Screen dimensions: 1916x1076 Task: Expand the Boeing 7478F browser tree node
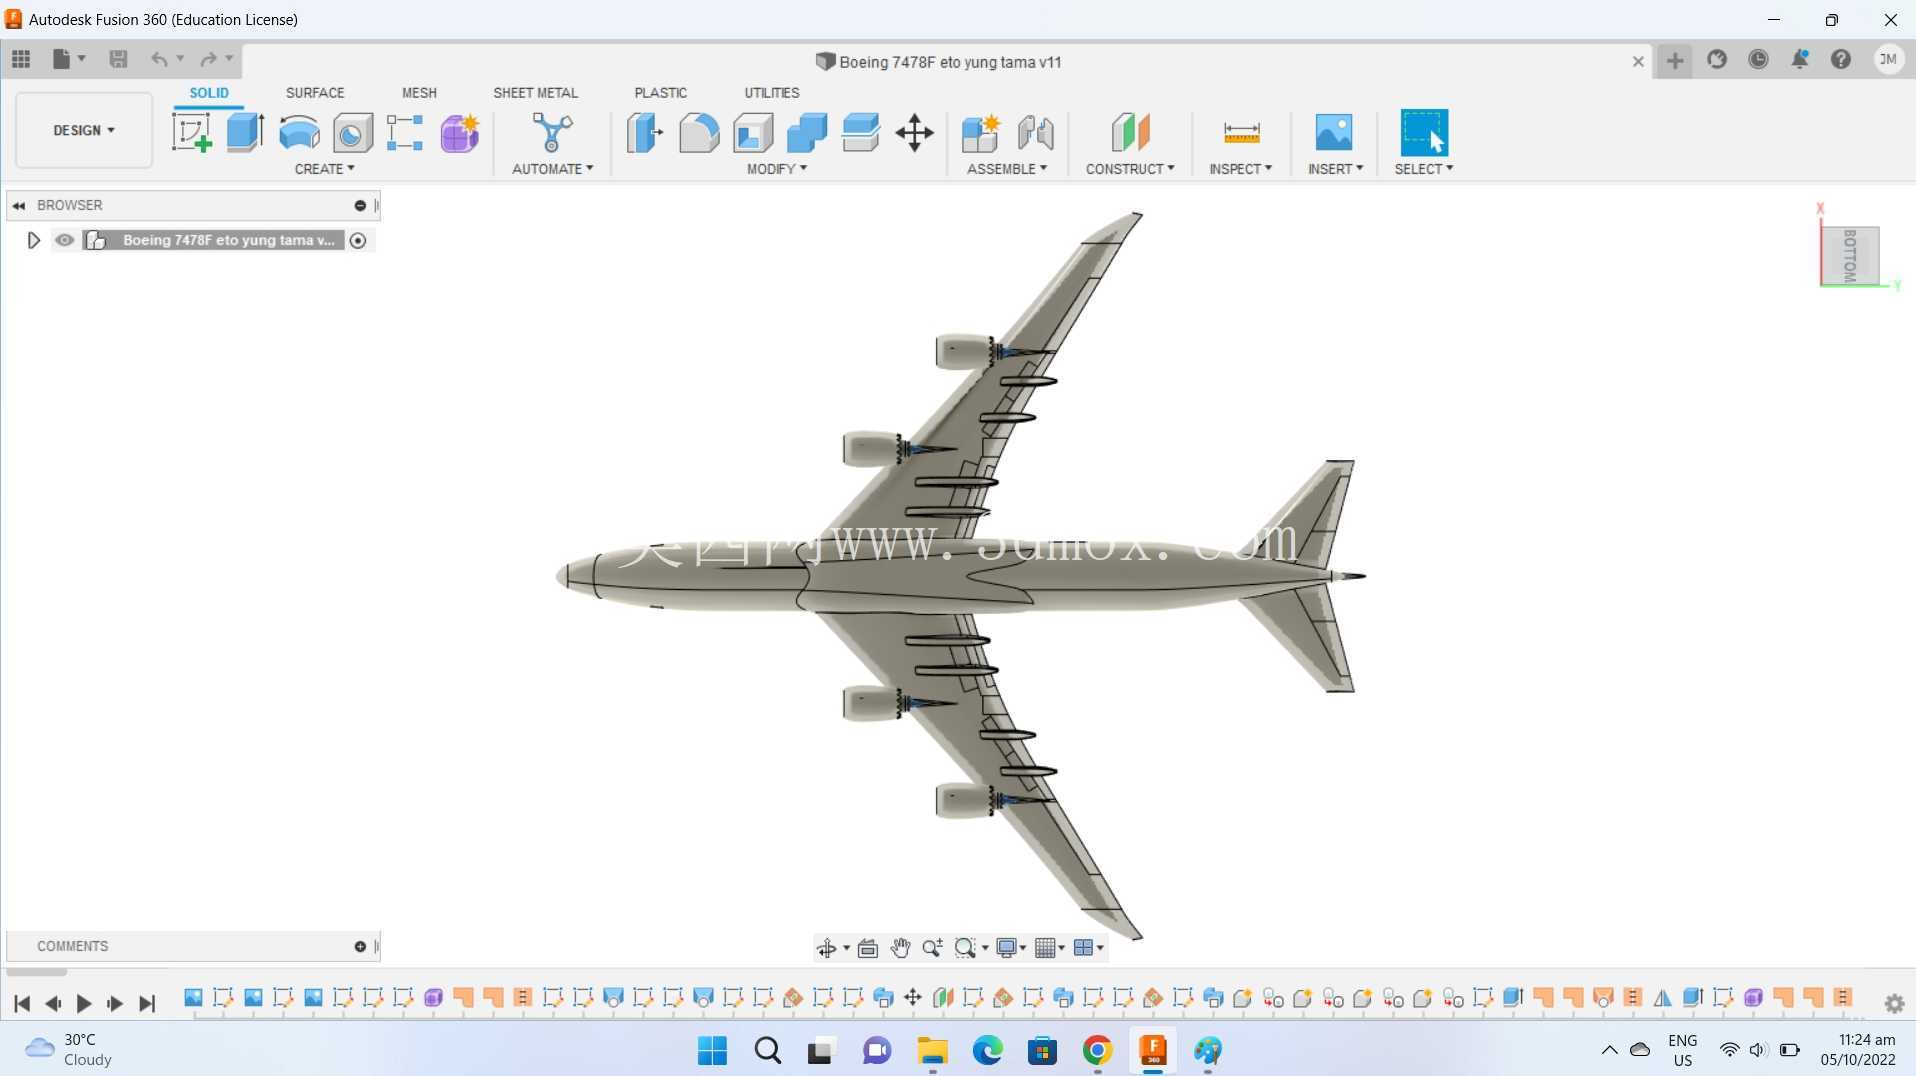click(33, 240)
